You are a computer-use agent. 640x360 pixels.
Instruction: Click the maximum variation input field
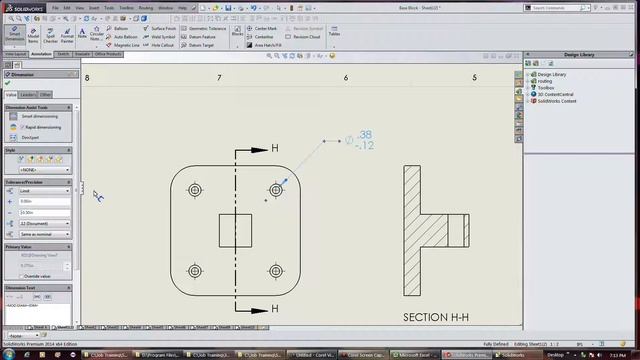[44, 202]
